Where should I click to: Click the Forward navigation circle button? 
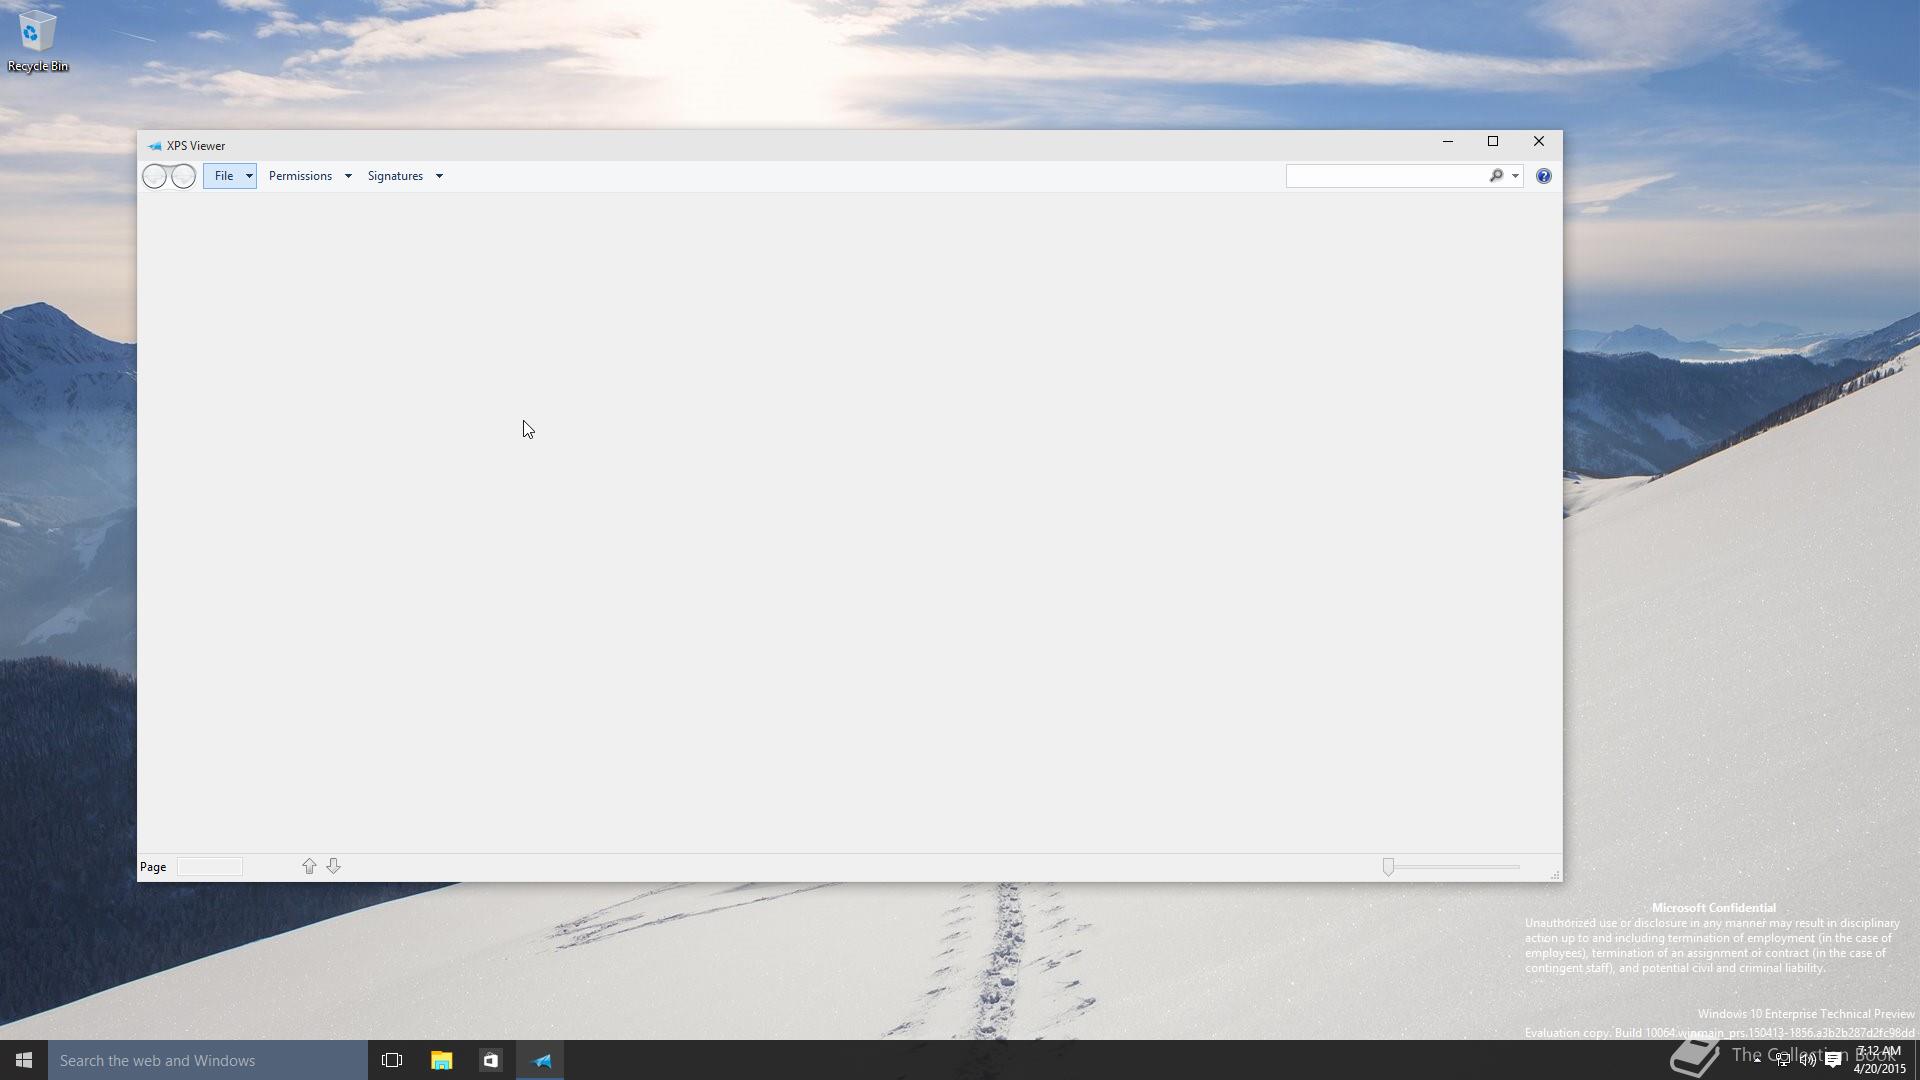184,176
